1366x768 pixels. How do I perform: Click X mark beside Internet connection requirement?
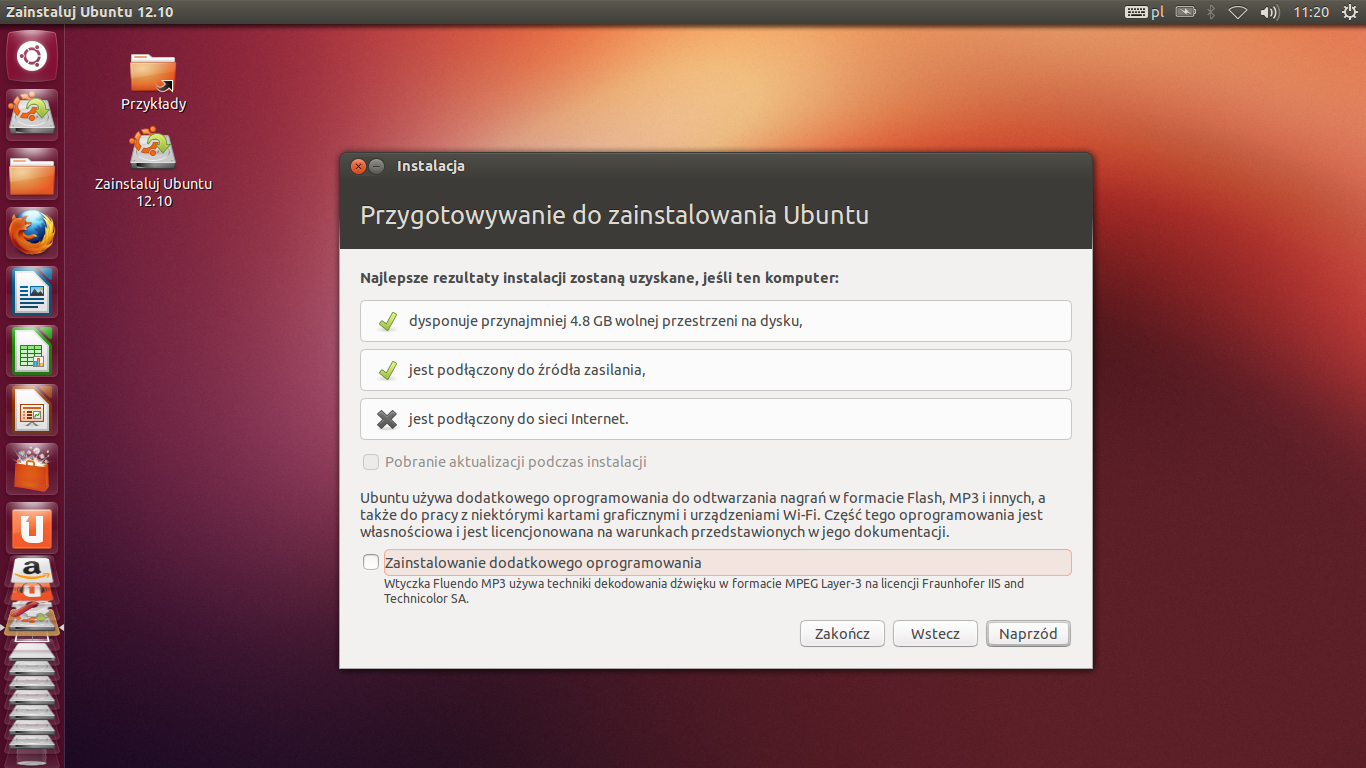pos(387,419)
